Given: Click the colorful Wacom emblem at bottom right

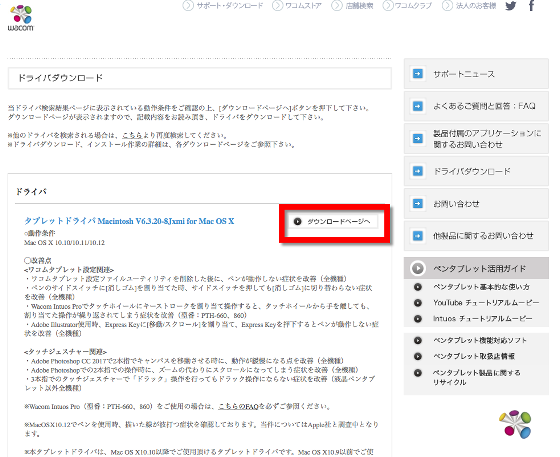Looking at the screenshot, I should point(516,424).
